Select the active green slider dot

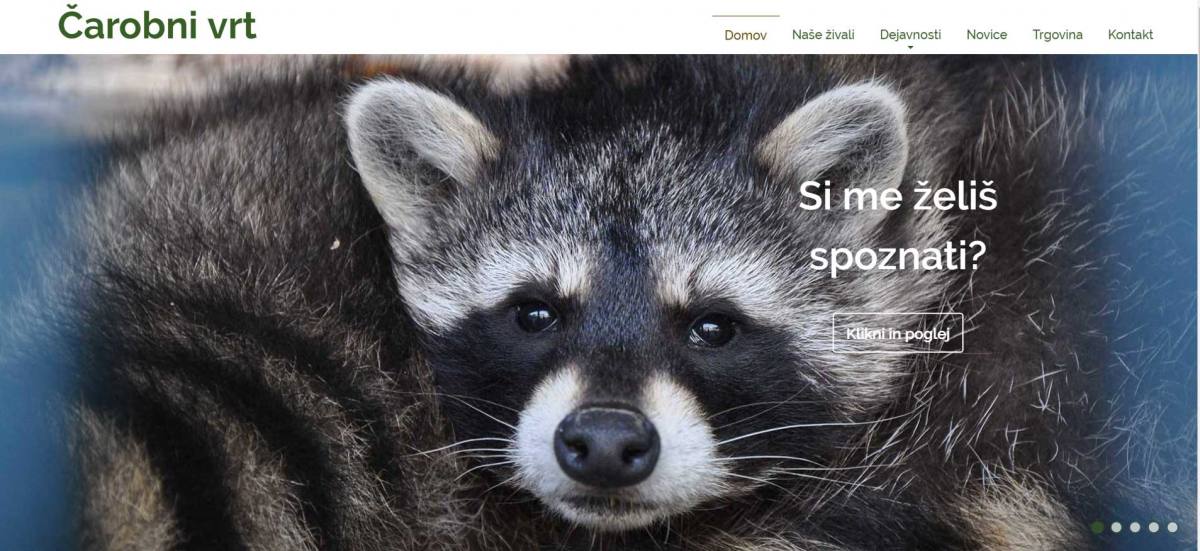coord(1098,527)
